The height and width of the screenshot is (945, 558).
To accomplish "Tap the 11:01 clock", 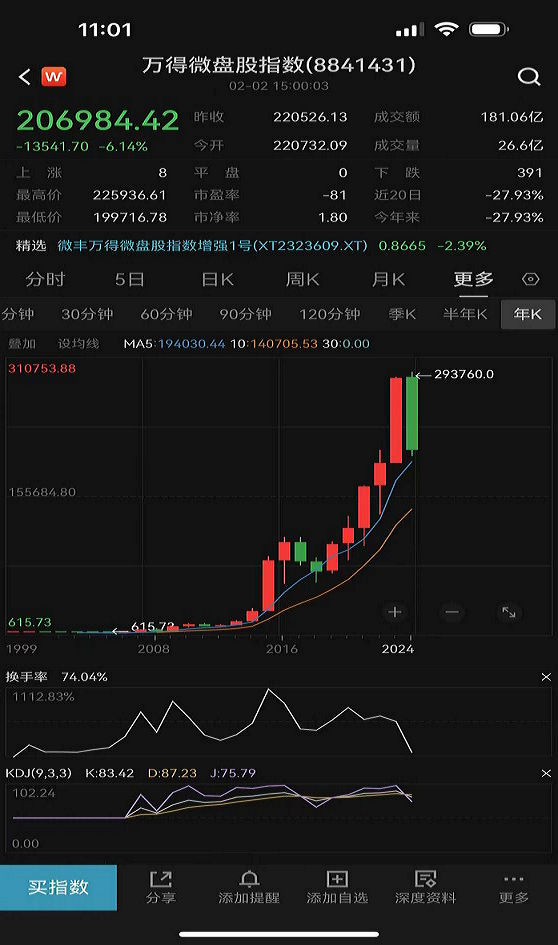I will (105, 30).
